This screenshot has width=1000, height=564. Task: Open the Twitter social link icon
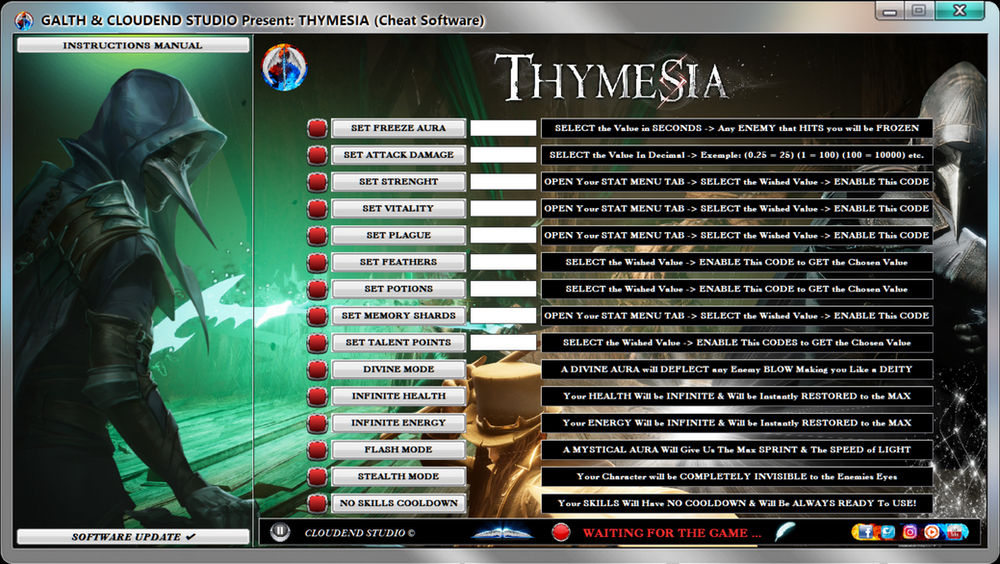888,531
